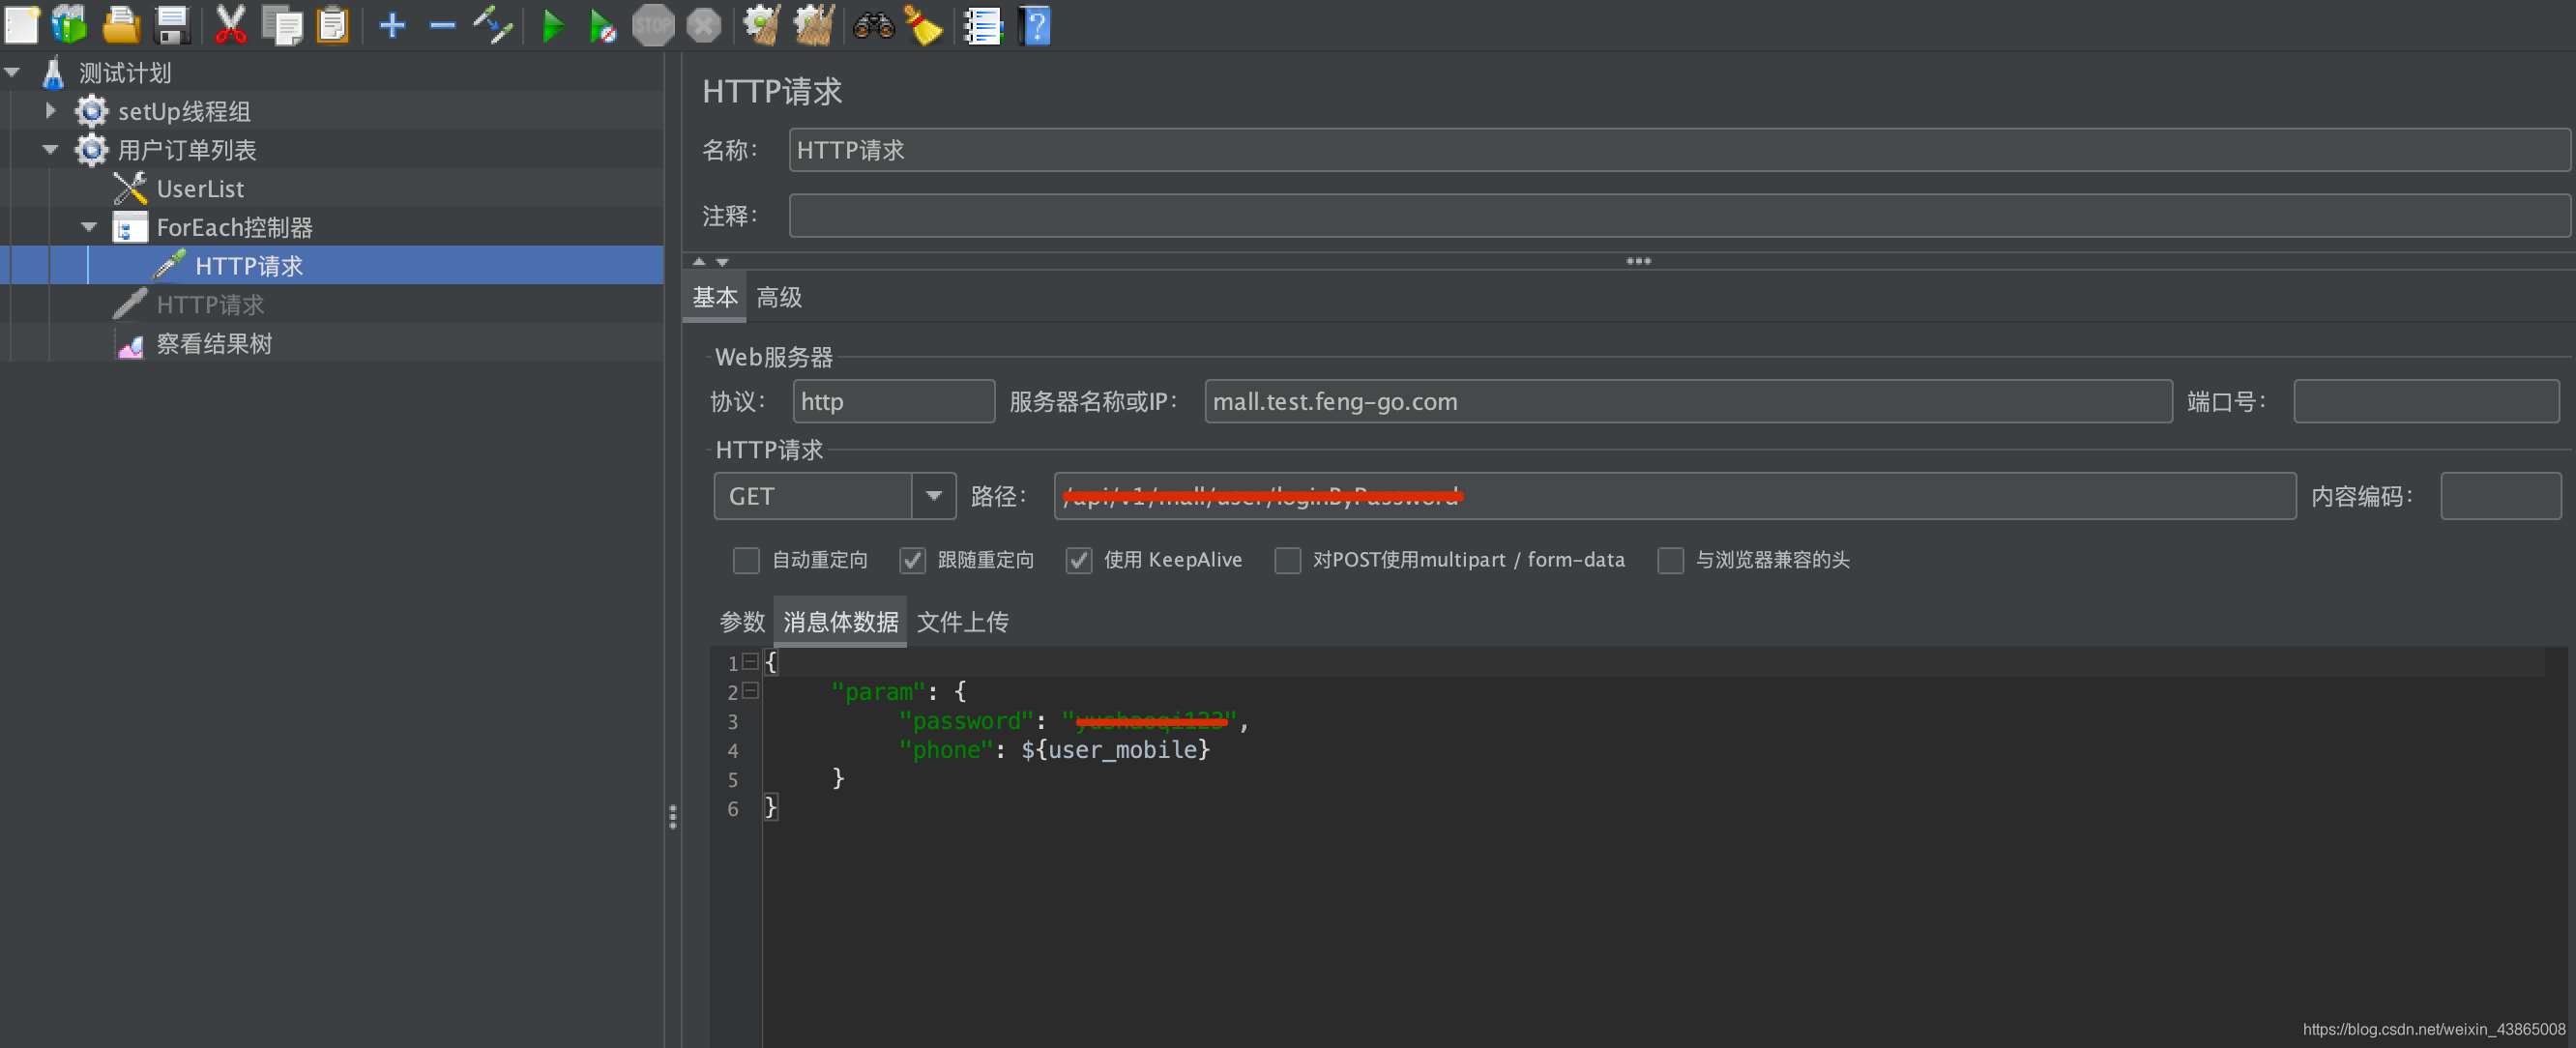Clear all results icon
Screen dimensions: 2576x1048
pos(814,25)
